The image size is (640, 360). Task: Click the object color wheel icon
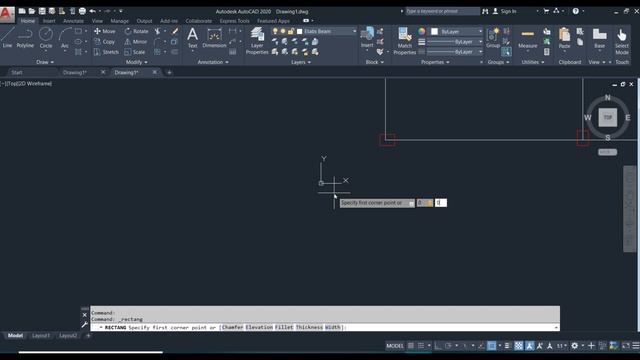point(422,31)
